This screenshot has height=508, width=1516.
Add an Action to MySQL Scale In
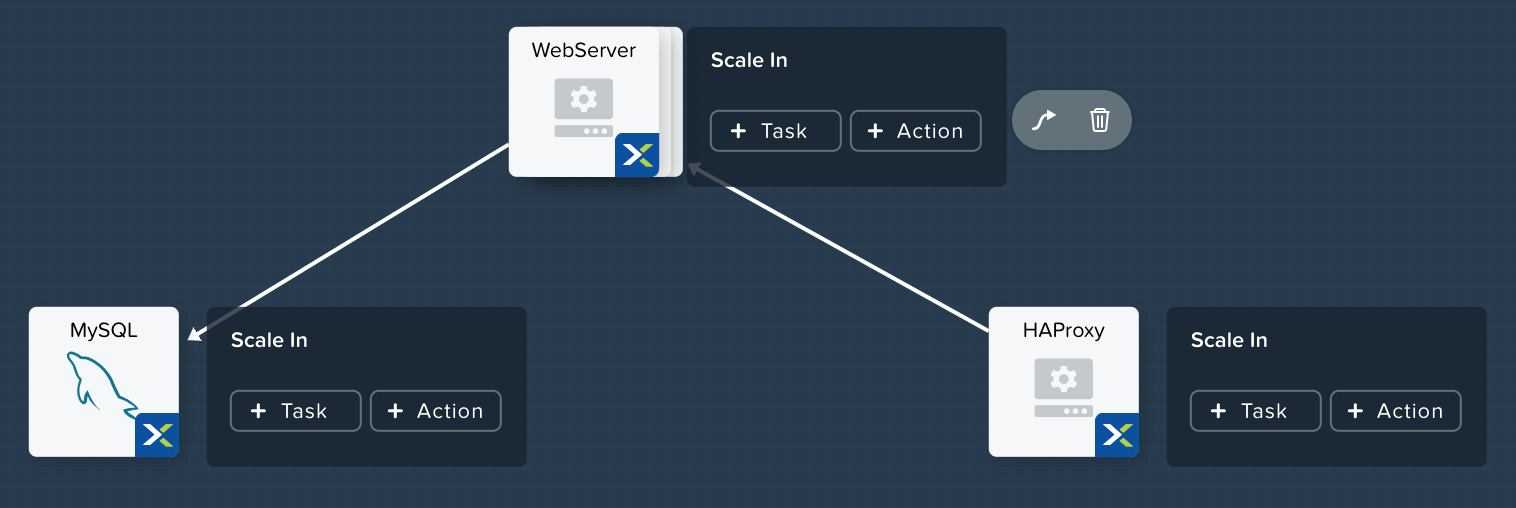point(436,411)
